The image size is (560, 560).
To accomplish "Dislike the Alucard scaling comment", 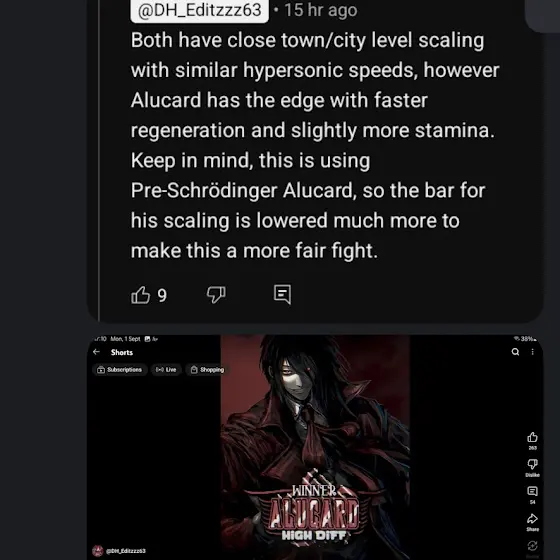I will pos(216,295).
